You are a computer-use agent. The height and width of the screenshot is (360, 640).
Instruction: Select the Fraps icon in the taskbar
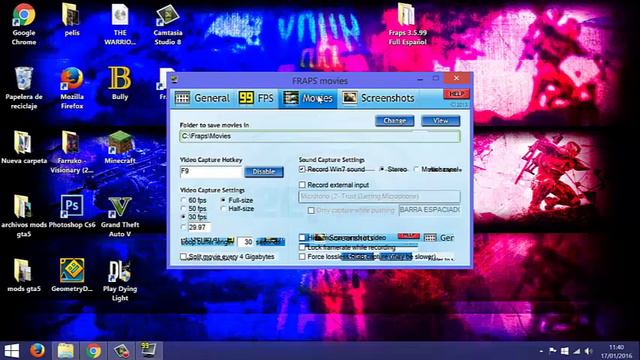[x=148, y=351]
